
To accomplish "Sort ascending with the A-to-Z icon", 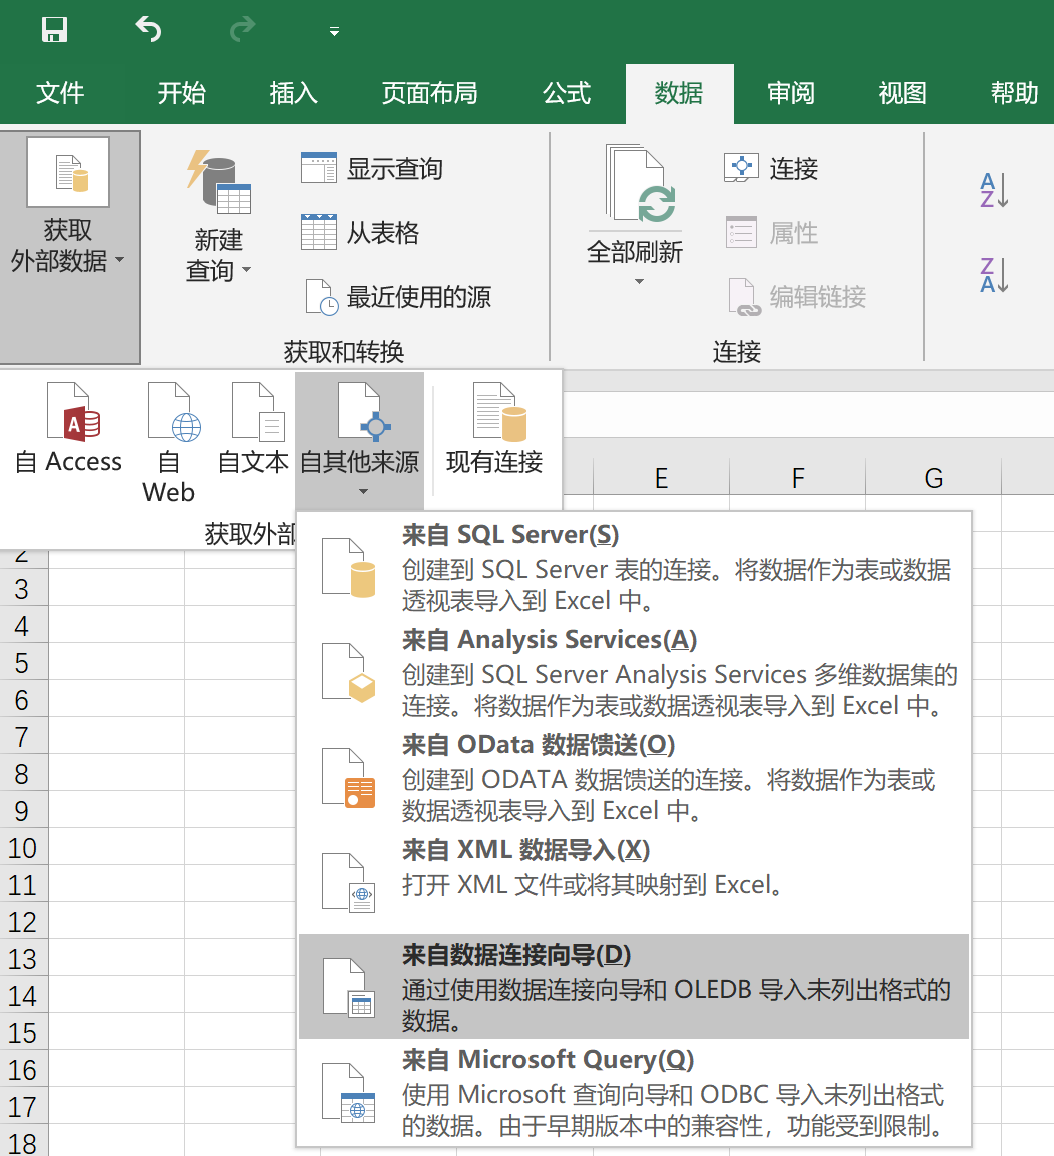I will 994,190.
